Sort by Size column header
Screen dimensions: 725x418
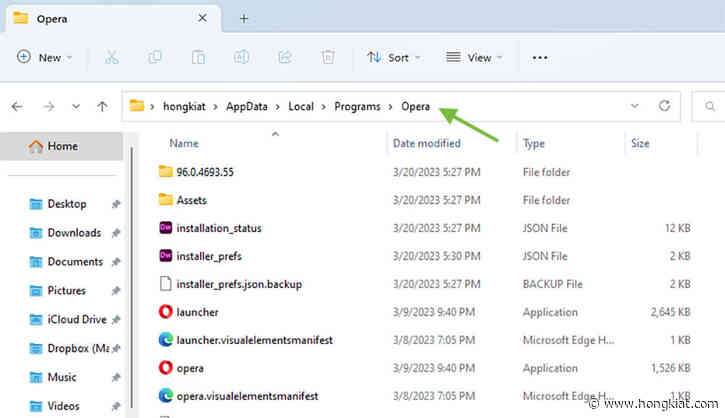pyautogui.click(x=640, y=143)
